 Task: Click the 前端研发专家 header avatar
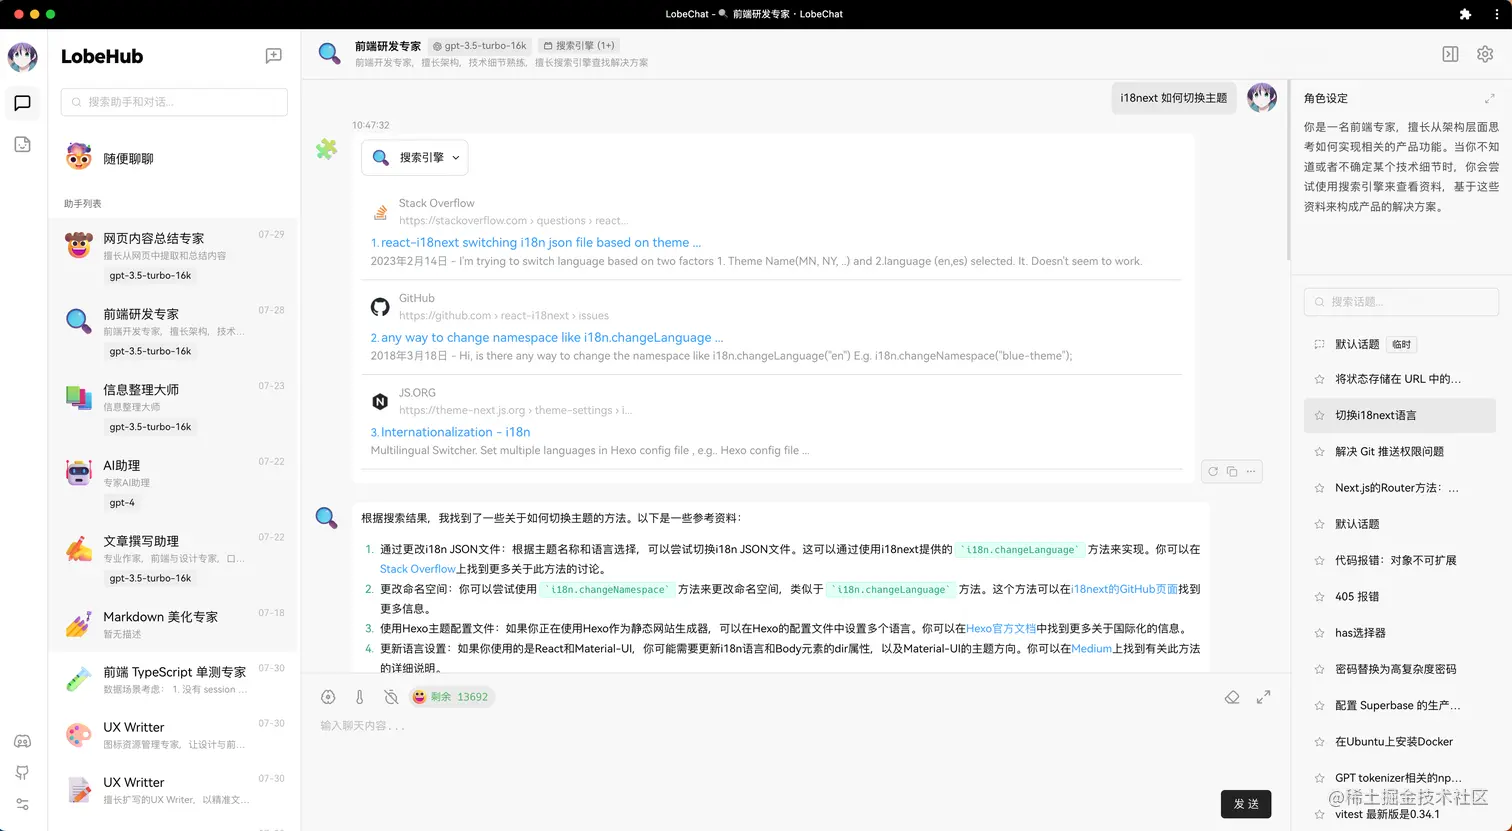tap(329, 54)
